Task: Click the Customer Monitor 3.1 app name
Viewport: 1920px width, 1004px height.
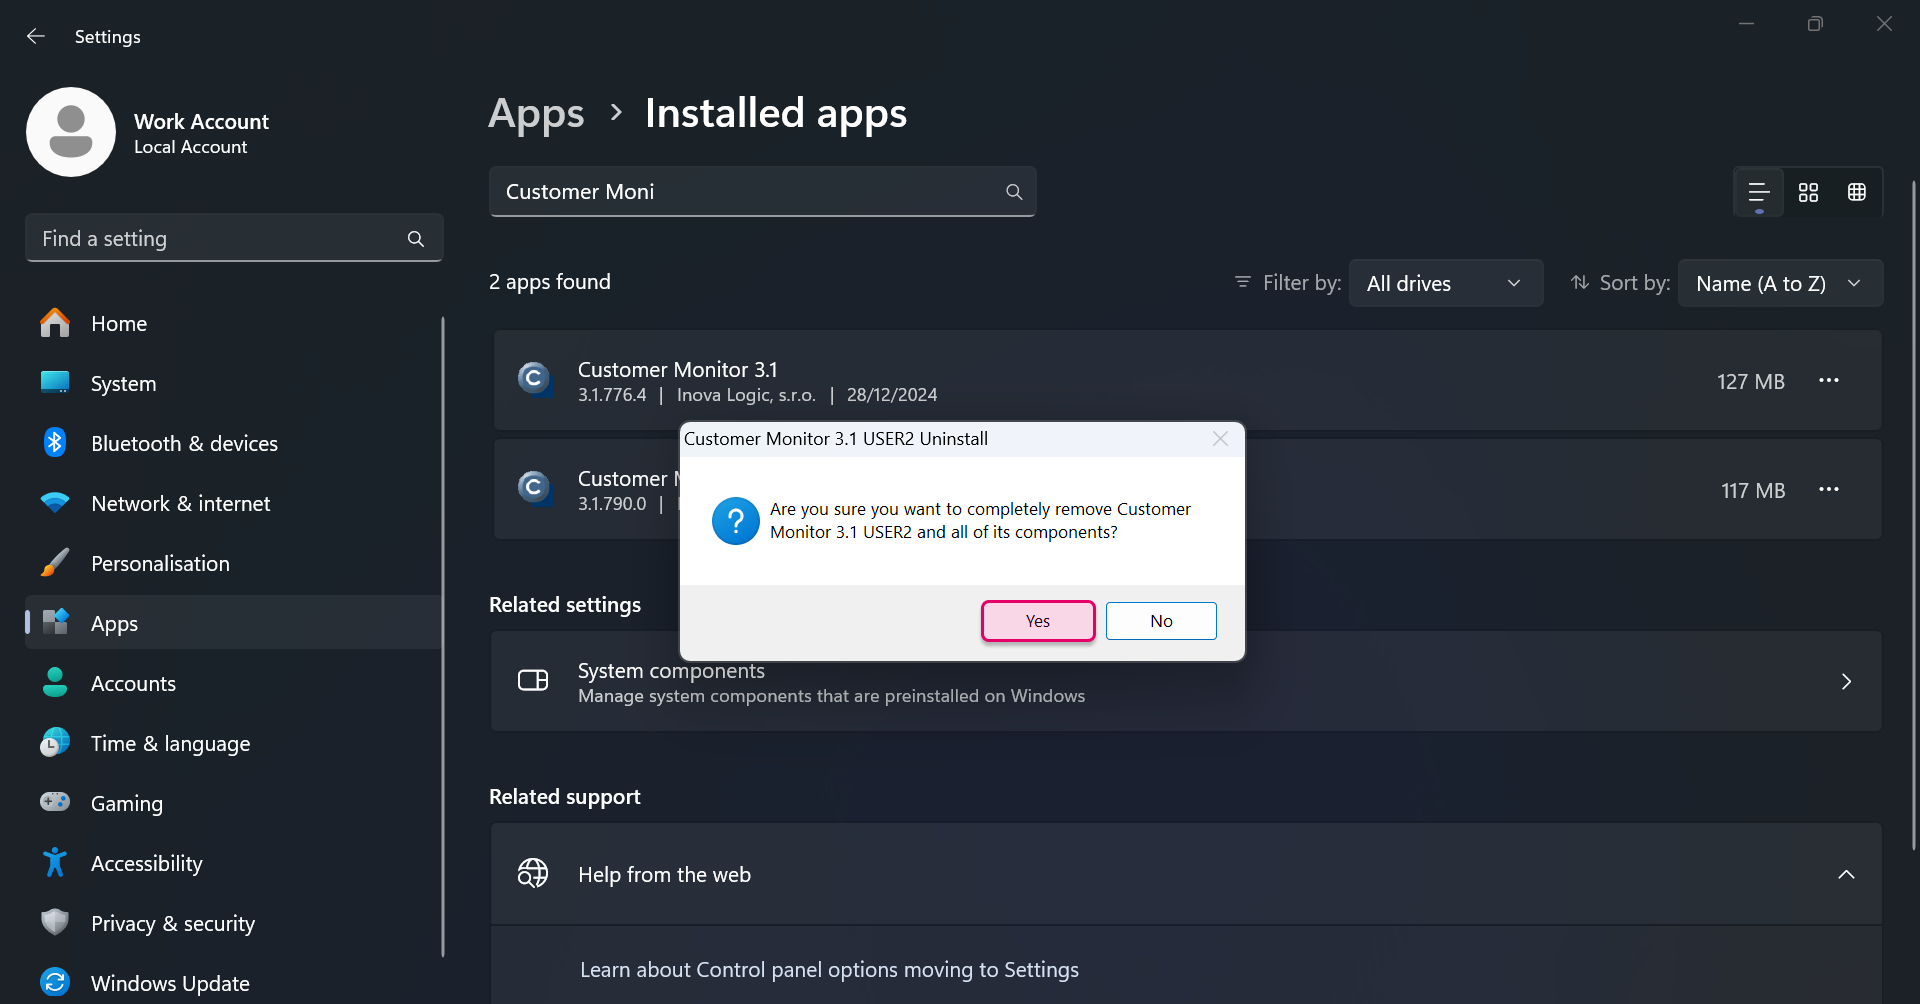Action: pos(677,370)
